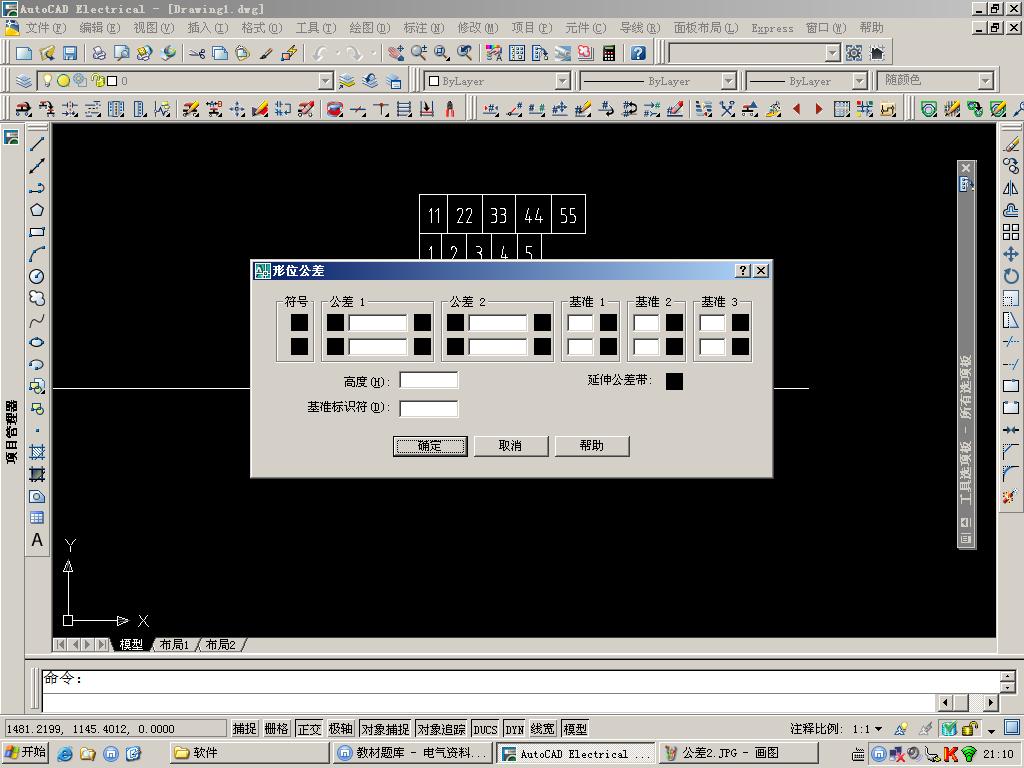The height and width of the screenshot is (768, 1024).
Task: Click the Match Properties brush icon
Action: point(266,54)
